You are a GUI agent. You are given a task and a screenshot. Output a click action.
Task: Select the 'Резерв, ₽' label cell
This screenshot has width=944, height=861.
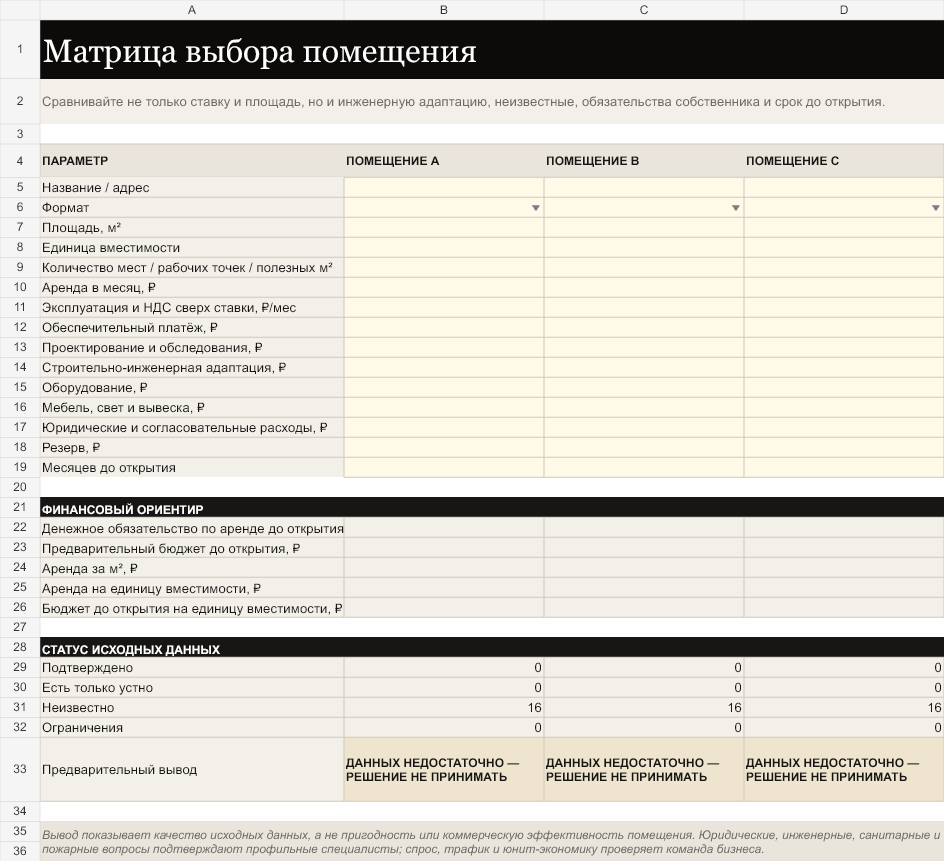point(192,447)
